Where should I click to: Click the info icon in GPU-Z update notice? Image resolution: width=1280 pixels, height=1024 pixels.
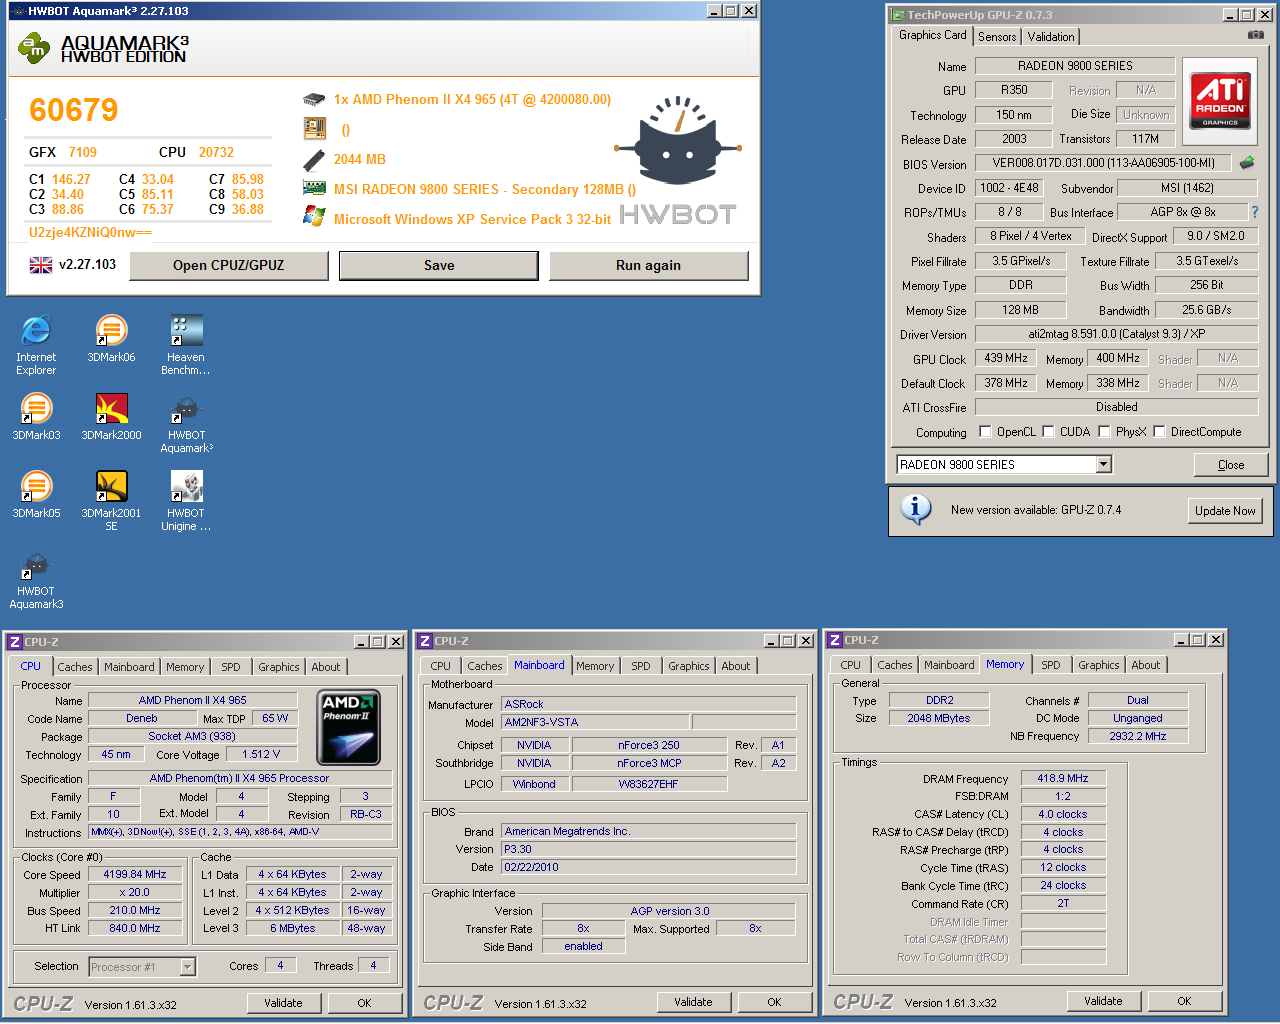(x=916, y=509)
